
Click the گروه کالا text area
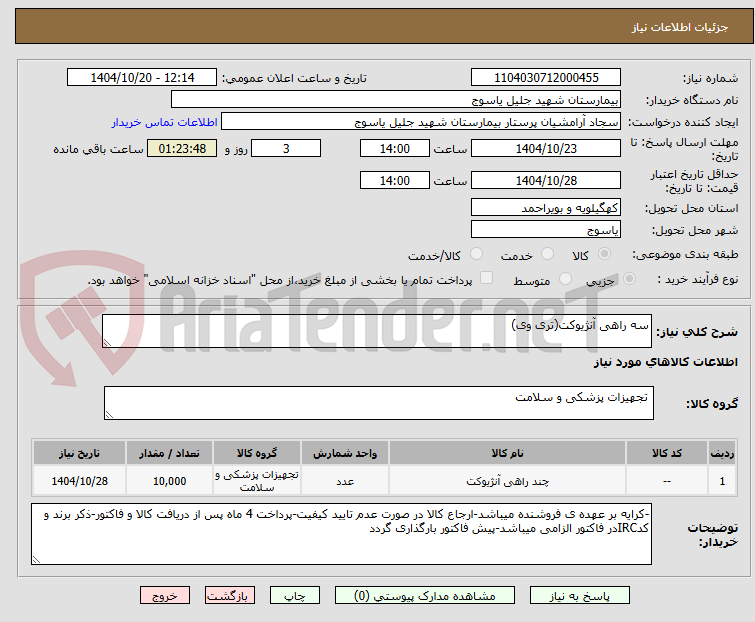(379, 403)
